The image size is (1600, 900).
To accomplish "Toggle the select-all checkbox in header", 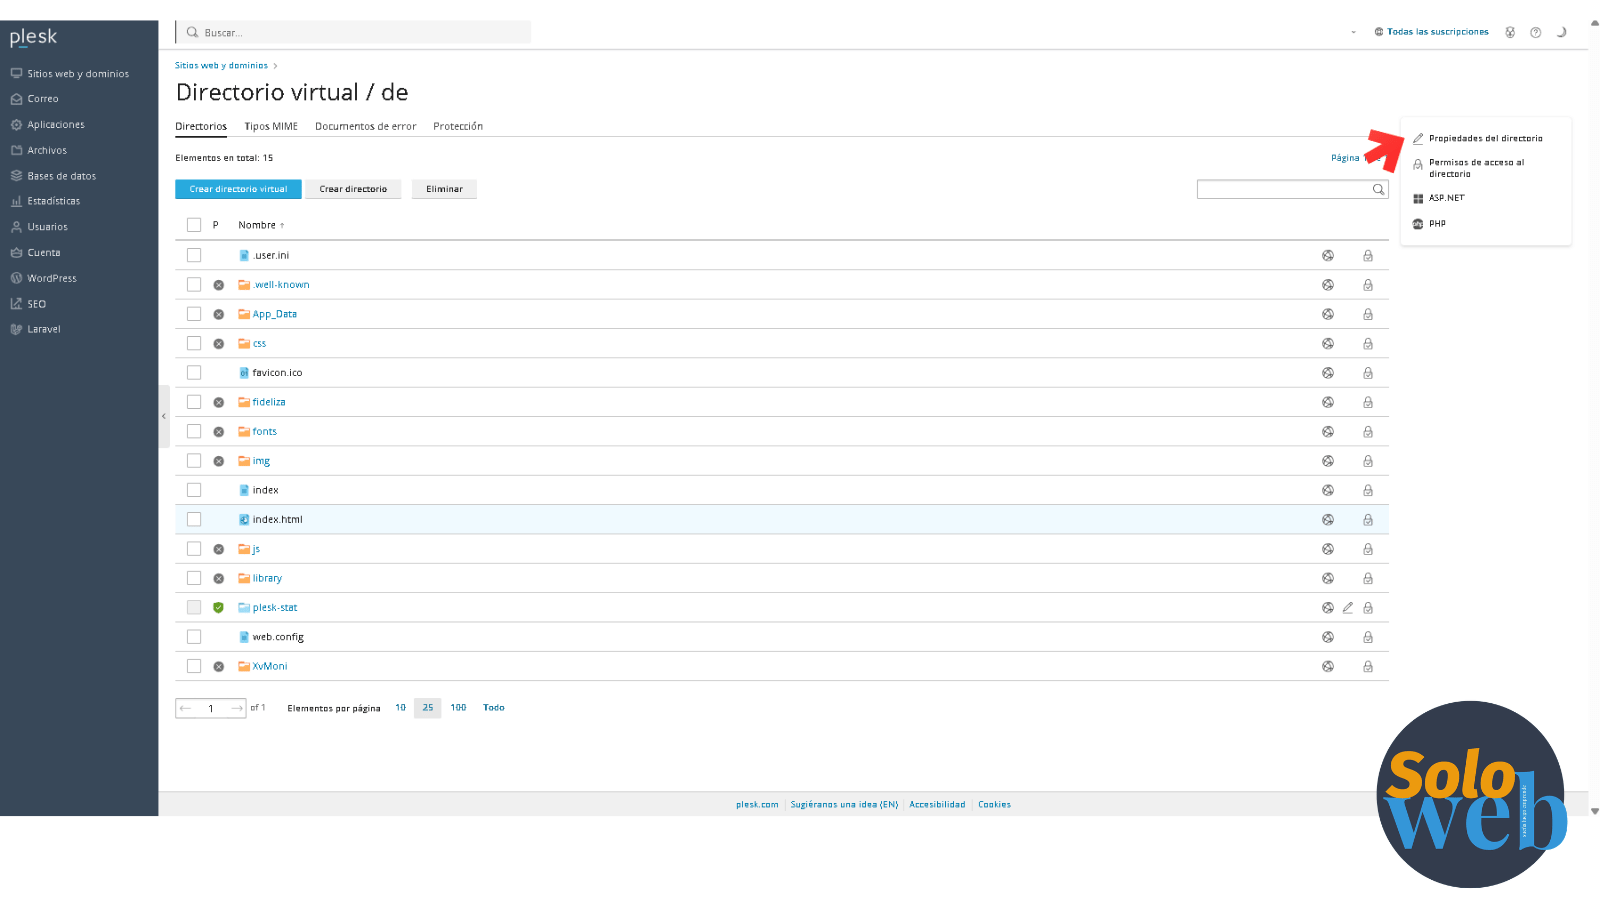I will [x=194, y=225].
